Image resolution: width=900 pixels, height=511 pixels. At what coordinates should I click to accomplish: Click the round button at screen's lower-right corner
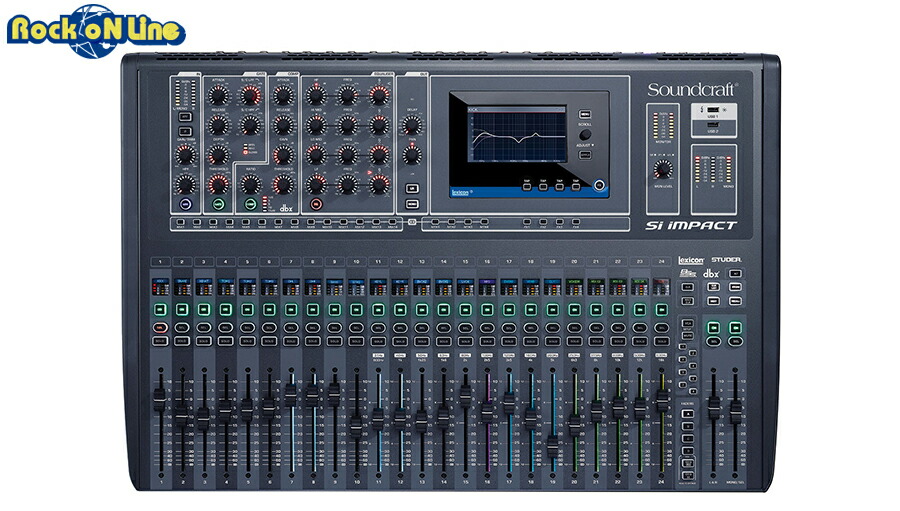pyautogui.click(x=599, y=185)
